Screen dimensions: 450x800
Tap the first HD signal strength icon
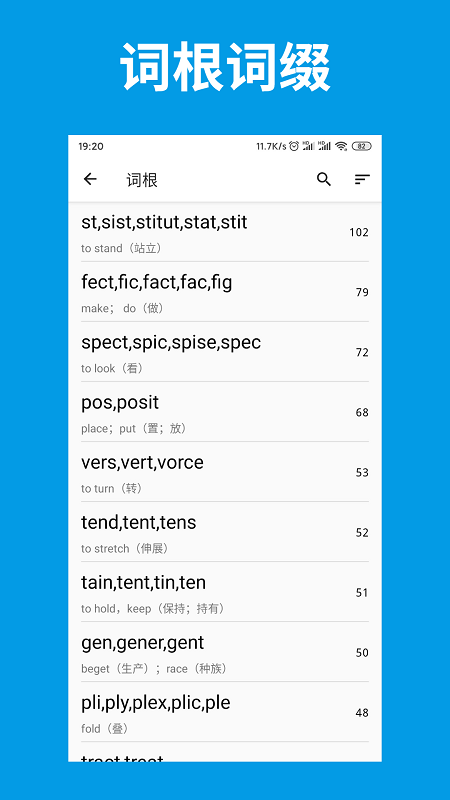(308, 146)
